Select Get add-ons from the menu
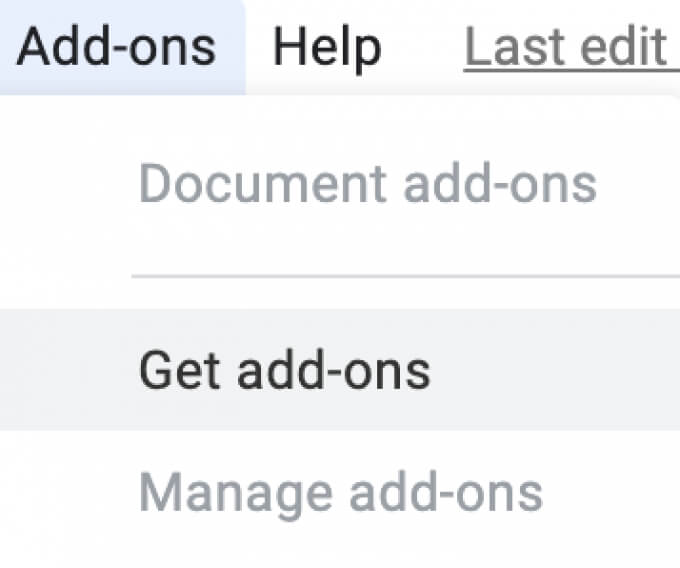Screen dimensions: 680x568 tap(340, 370)
